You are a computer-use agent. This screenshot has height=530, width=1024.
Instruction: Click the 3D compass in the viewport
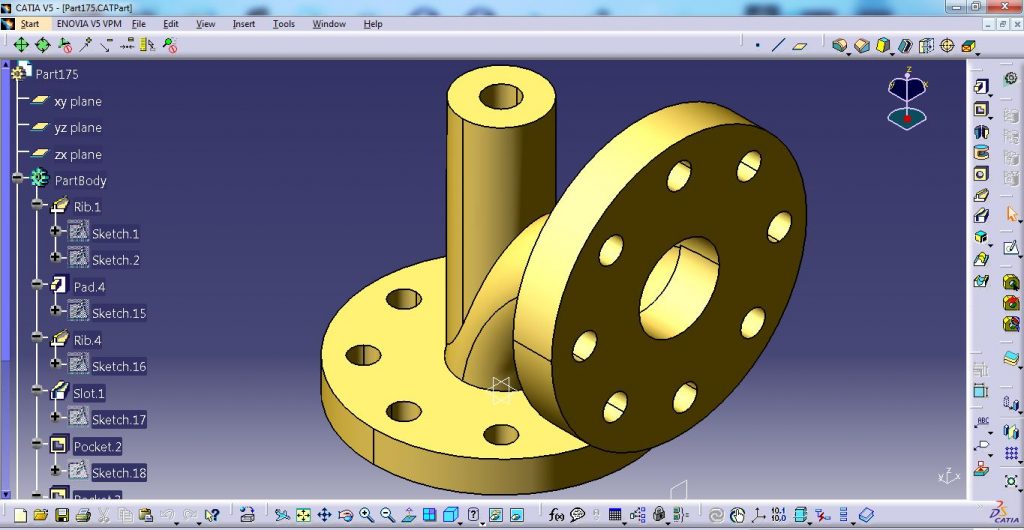(907, 99)
